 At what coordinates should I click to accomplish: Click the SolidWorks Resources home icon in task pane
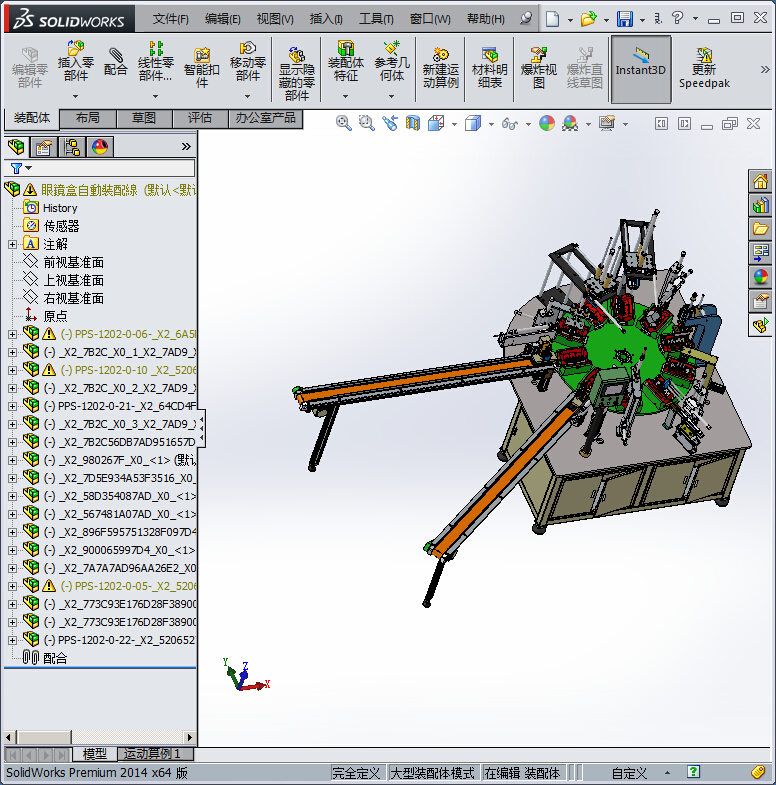760,181
